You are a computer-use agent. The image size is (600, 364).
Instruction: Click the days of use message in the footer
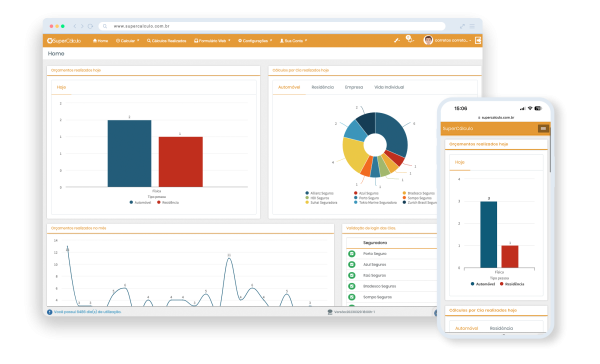[87, 312]
